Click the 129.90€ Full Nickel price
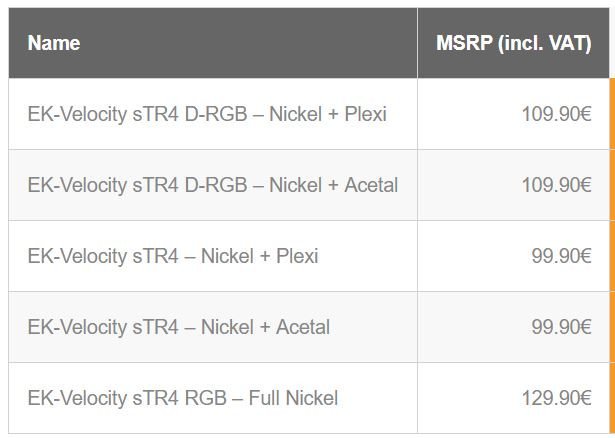Image resolution: width=615 pixels, height=438 pixels. pos(556,398)
